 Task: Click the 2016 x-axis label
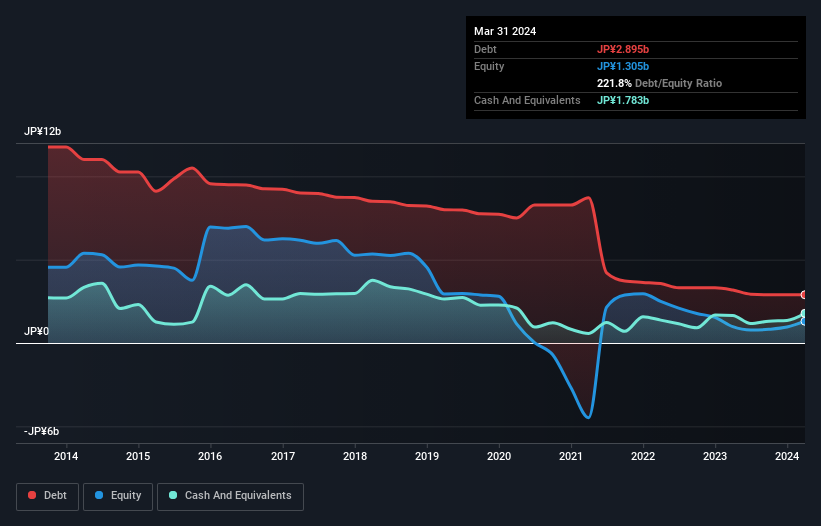(210, 456)
